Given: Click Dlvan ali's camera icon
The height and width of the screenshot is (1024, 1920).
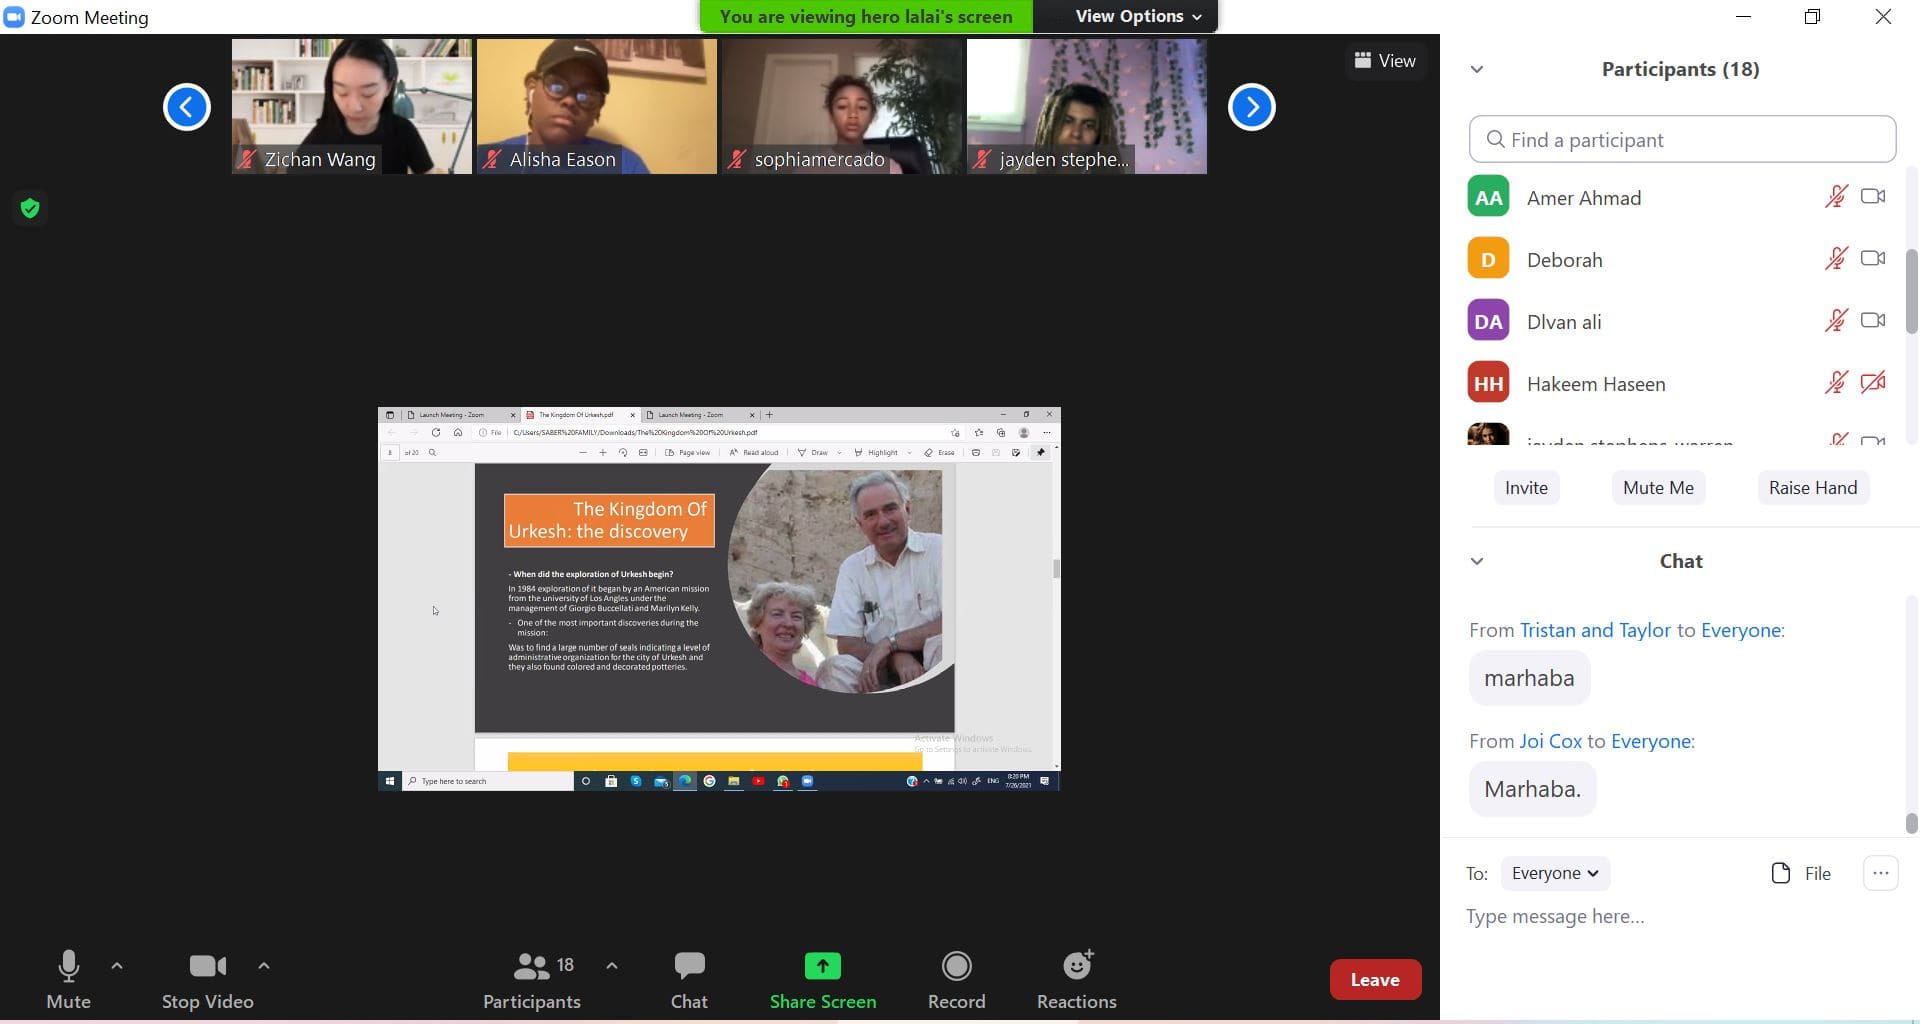Looking at the screenshot, I should tap(1873, 321).
